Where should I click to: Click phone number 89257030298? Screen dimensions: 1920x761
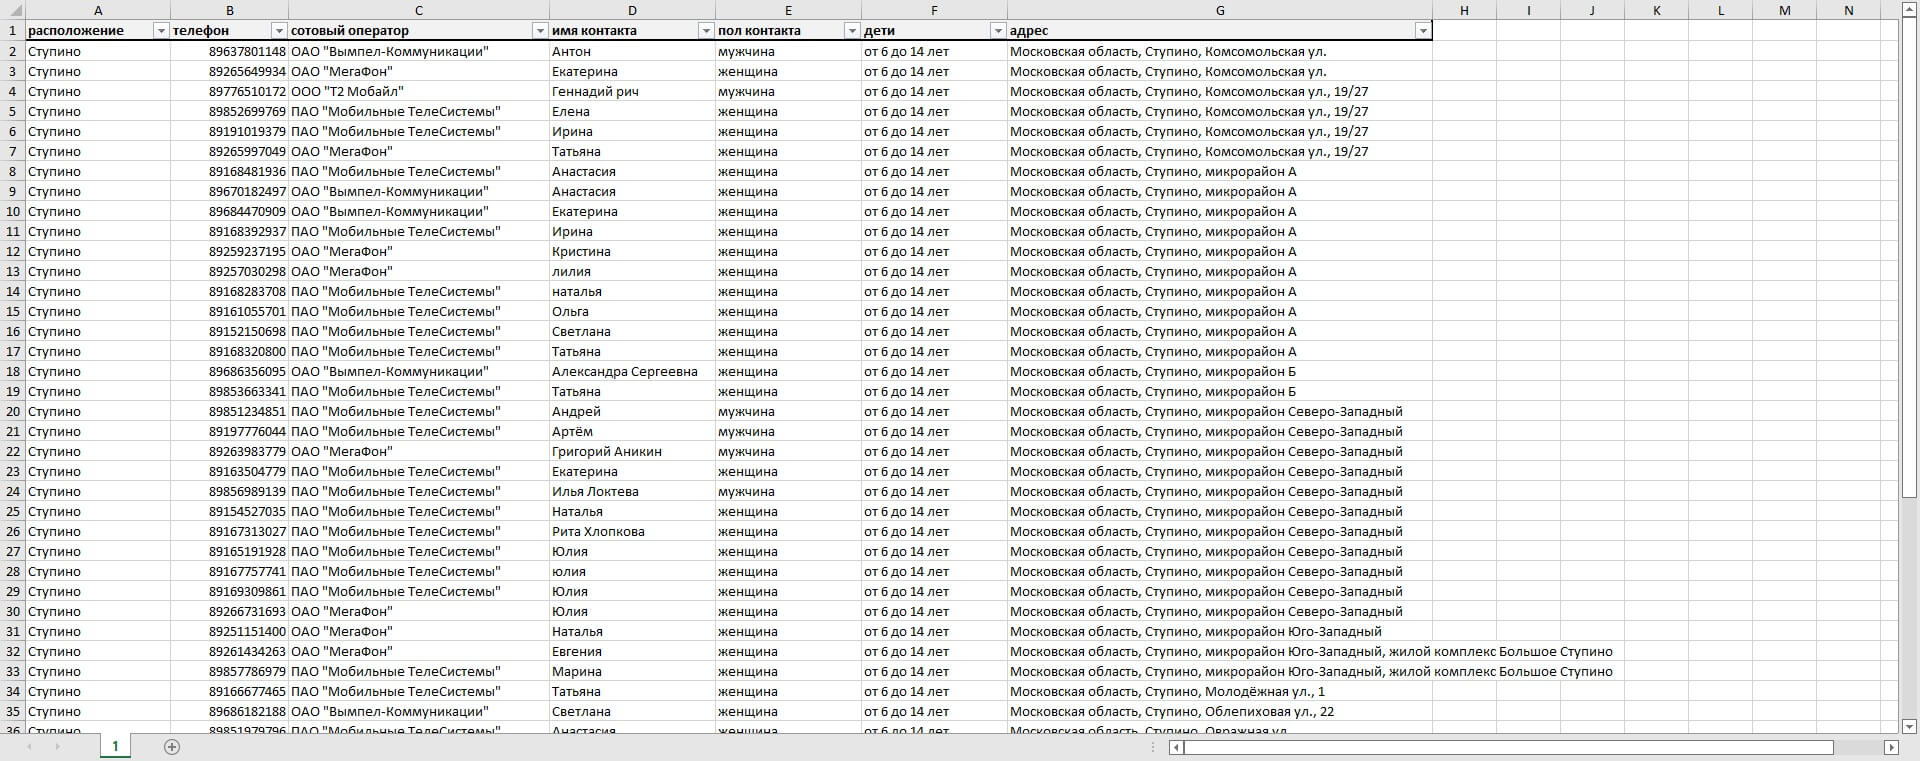point(229,271)
